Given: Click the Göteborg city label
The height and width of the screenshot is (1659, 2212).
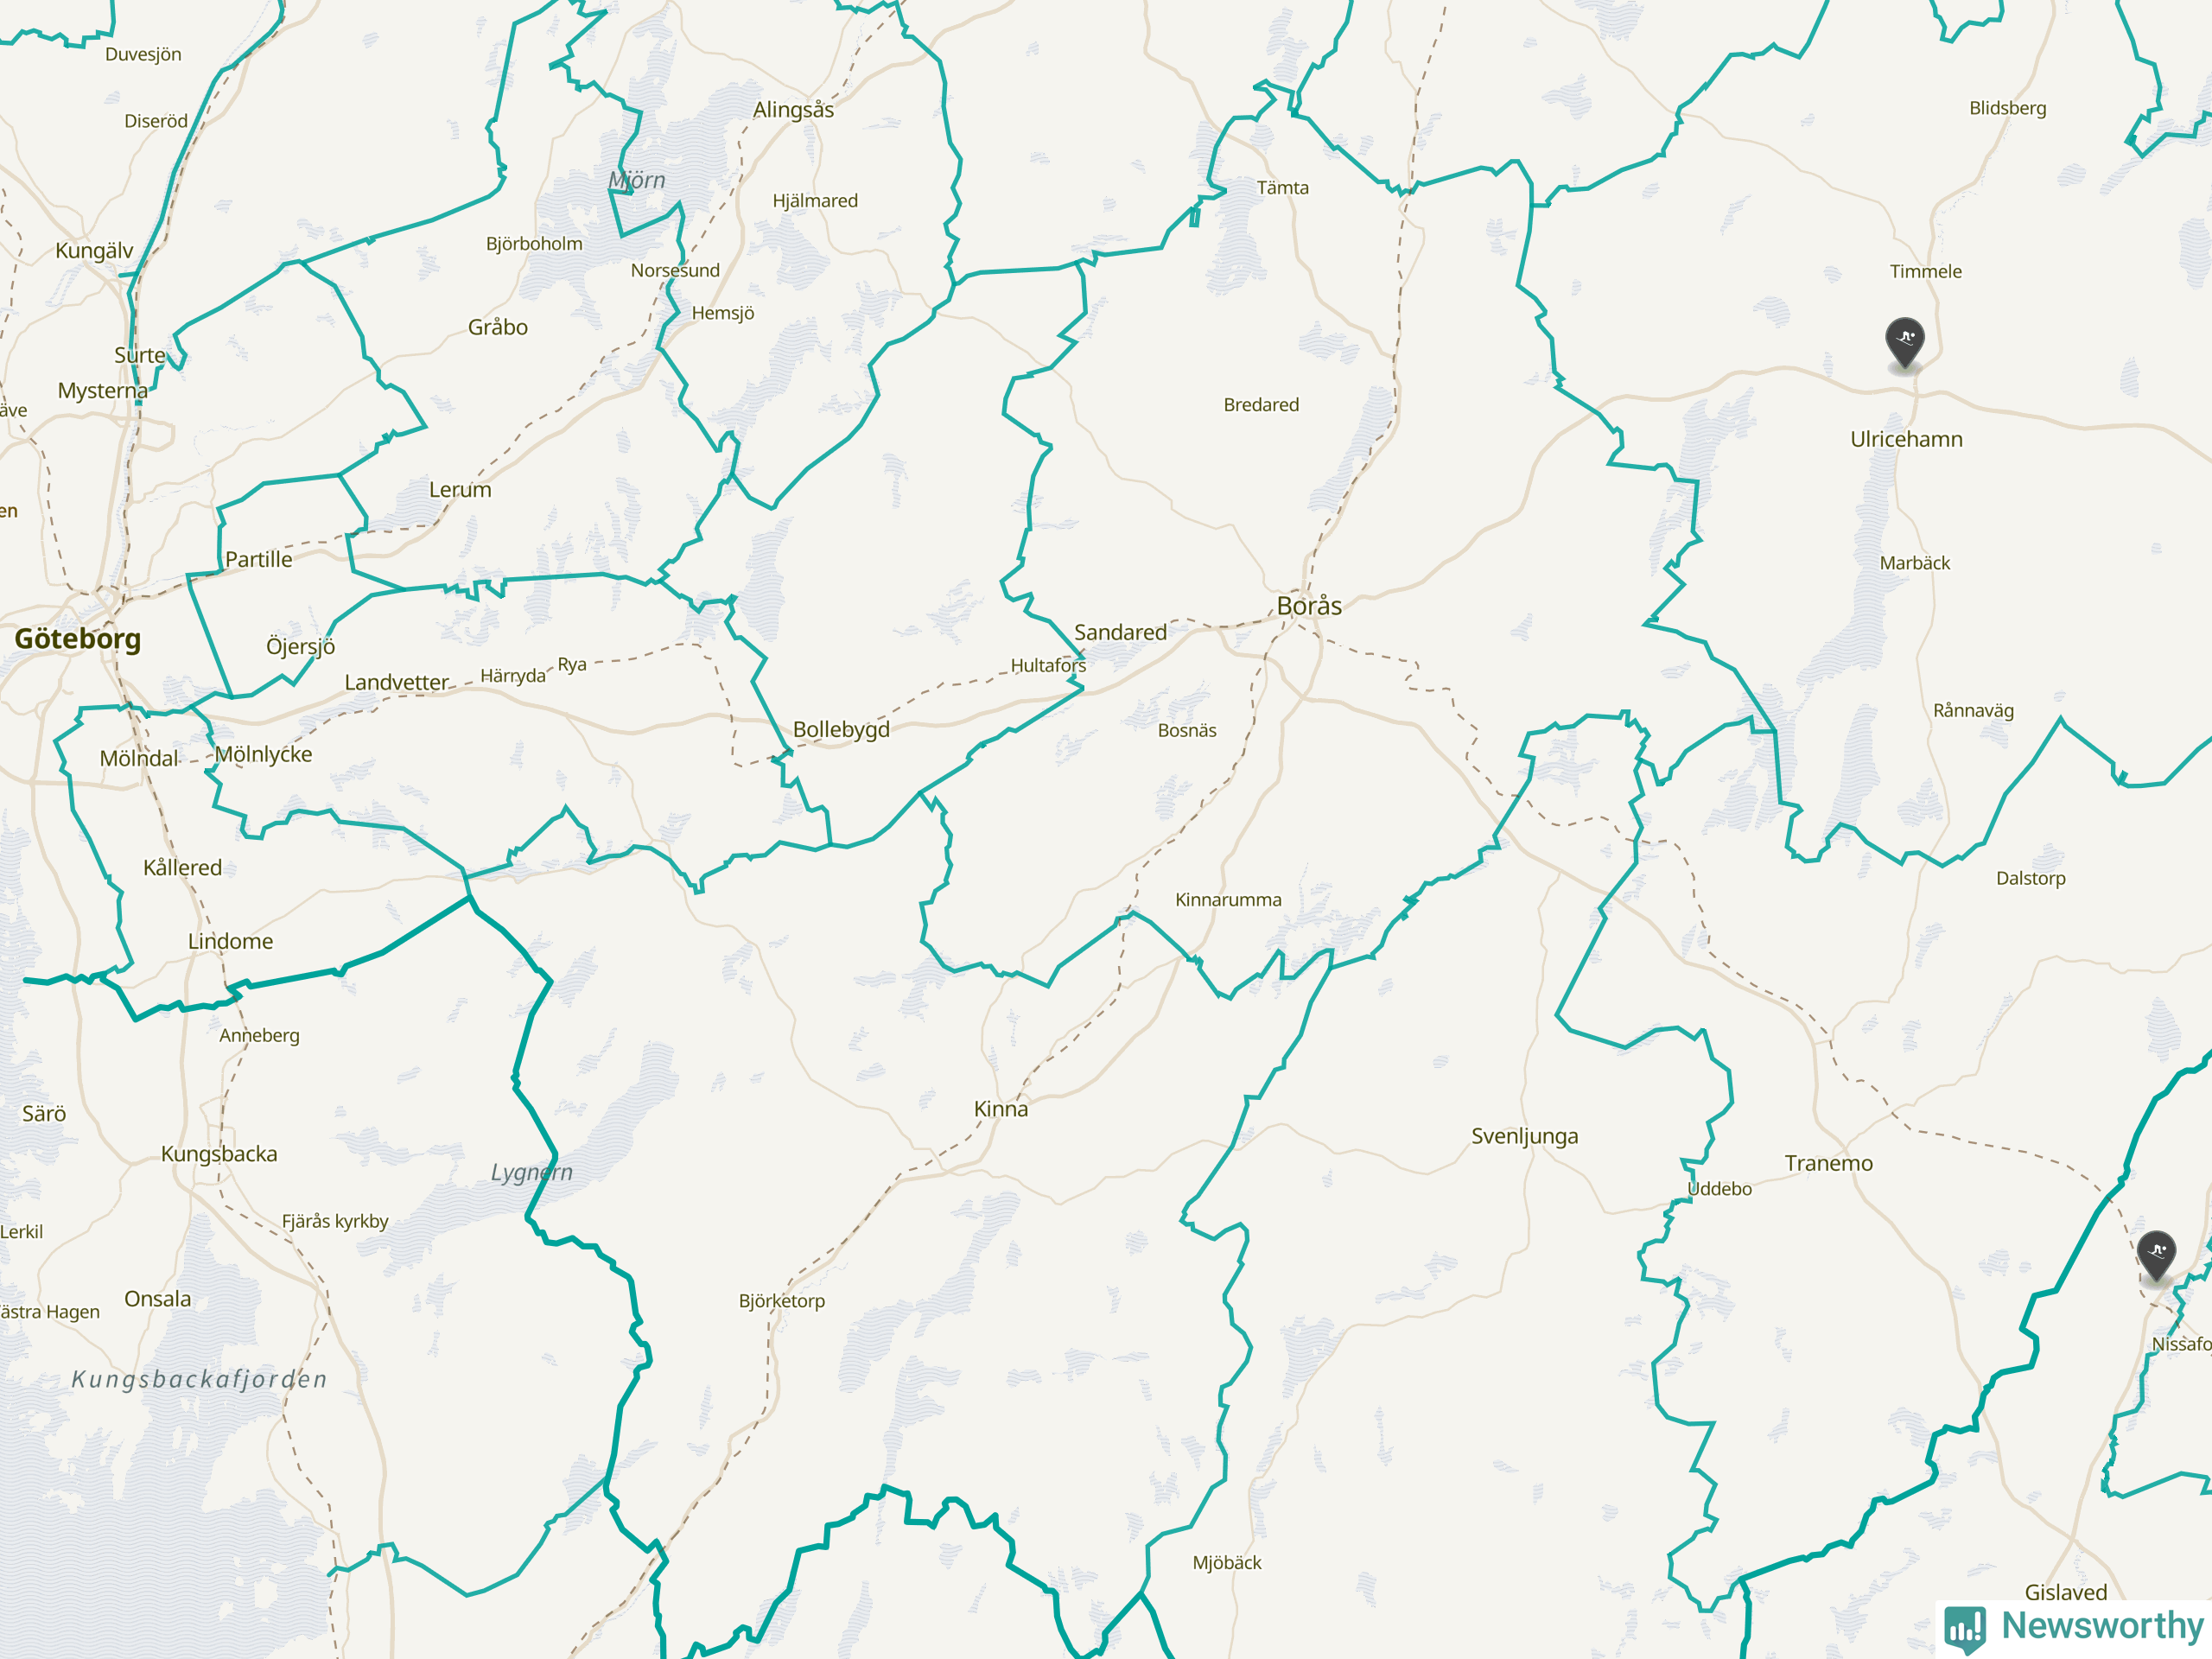Looking at the screenshot, I should (x=78, y=639).
